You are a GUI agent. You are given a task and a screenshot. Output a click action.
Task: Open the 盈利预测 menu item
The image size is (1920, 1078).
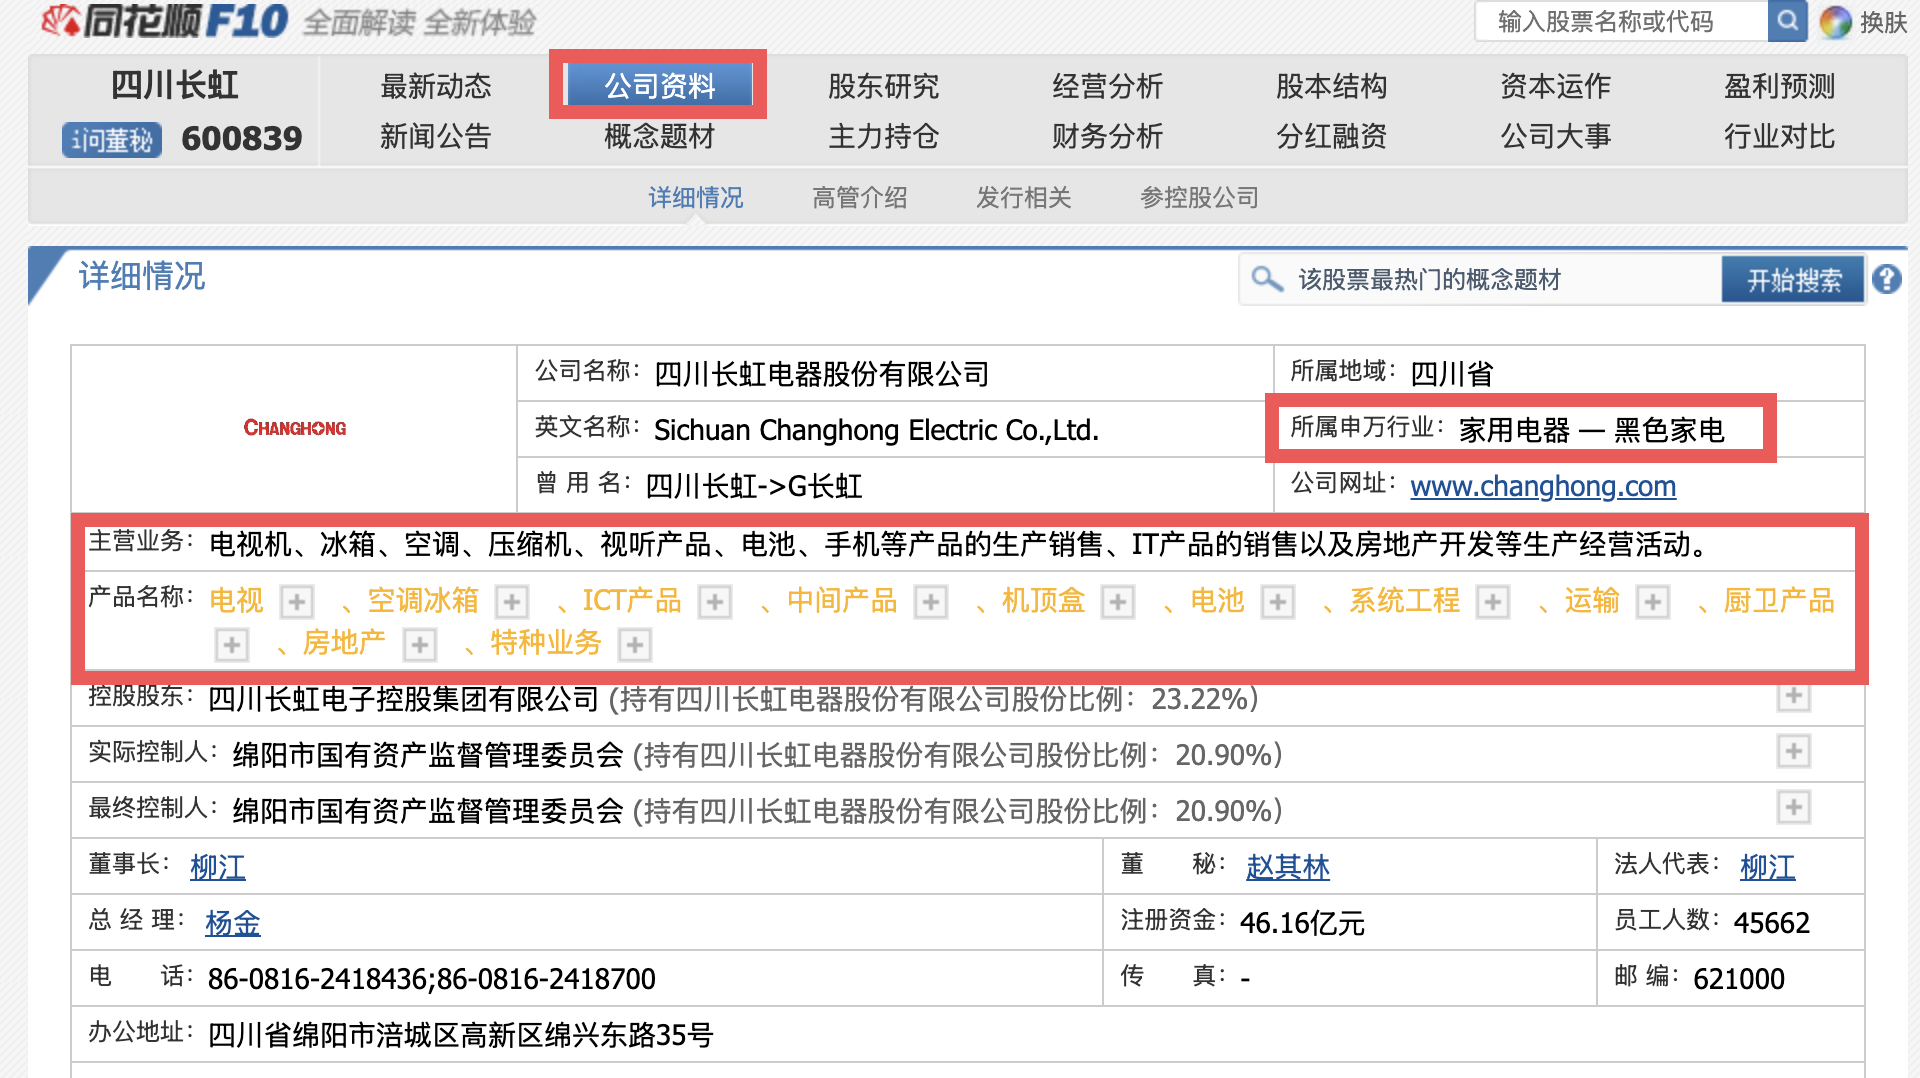pyautogui.click(x=1780, y=86)
